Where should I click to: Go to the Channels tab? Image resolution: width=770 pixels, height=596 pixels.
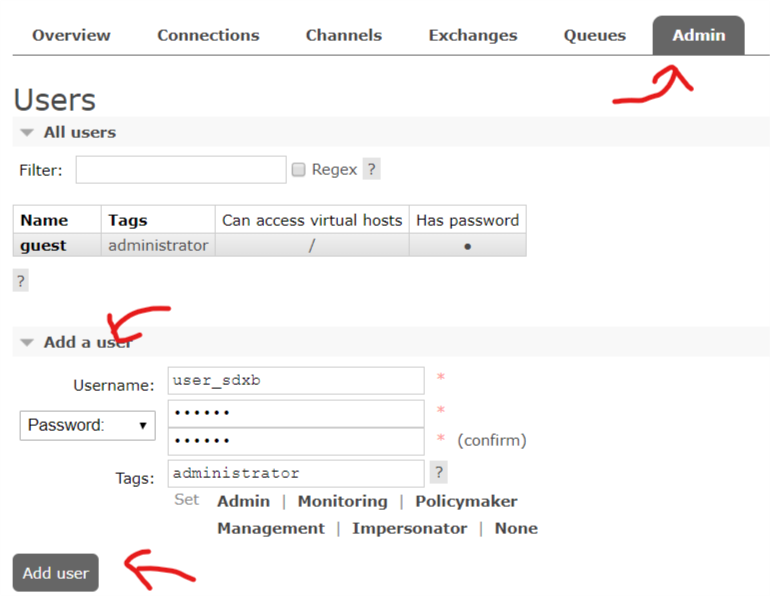click(343, 35)
